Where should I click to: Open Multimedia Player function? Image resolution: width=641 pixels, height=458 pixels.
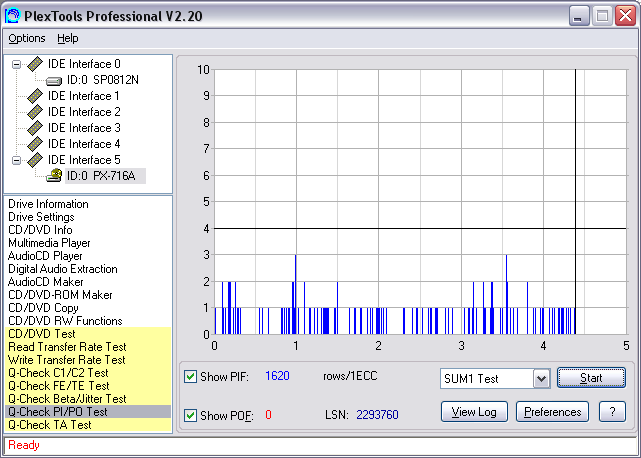coord(49,243)
